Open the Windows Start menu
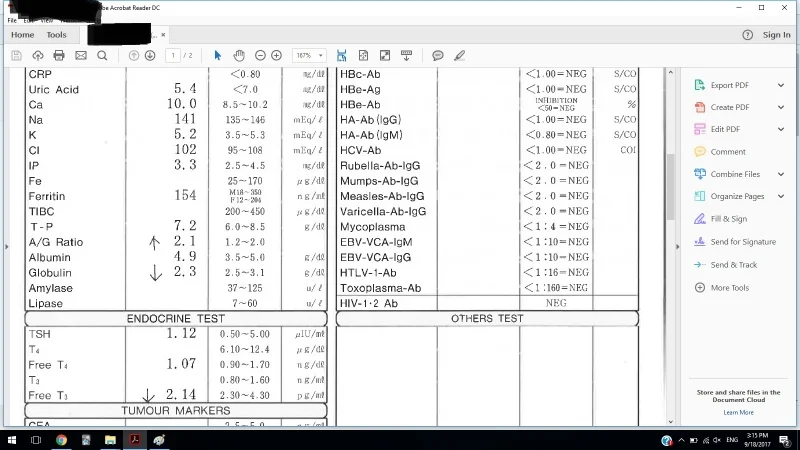The image size is (800, 450). 12,440
